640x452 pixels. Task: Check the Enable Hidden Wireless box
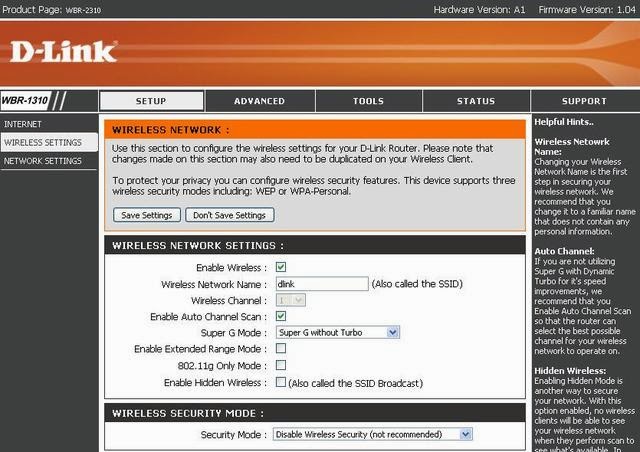point(281,382)
